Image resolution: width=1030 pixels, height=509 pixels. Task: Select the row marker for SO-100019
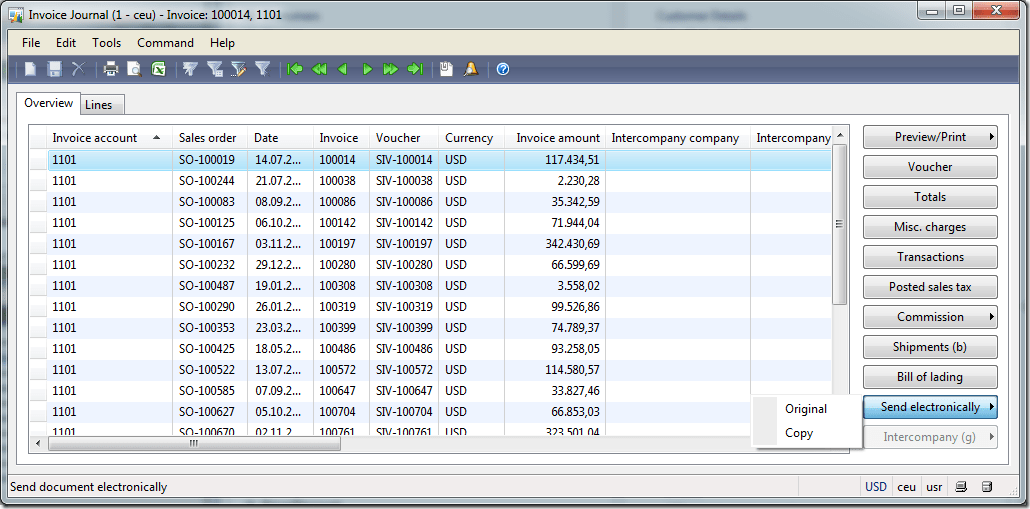pyautogui.click(x=39, y=160)
